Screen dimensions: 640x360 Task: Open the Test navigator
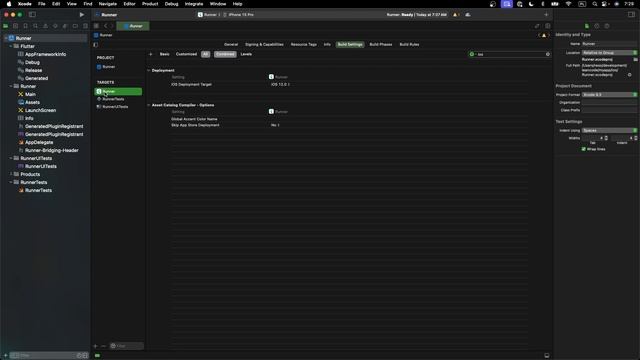click(x=55, y=26)
